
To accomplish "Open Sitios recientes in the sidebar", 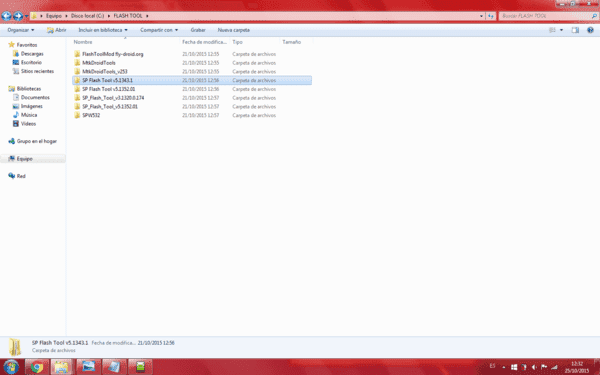I will tap(37, 71).
